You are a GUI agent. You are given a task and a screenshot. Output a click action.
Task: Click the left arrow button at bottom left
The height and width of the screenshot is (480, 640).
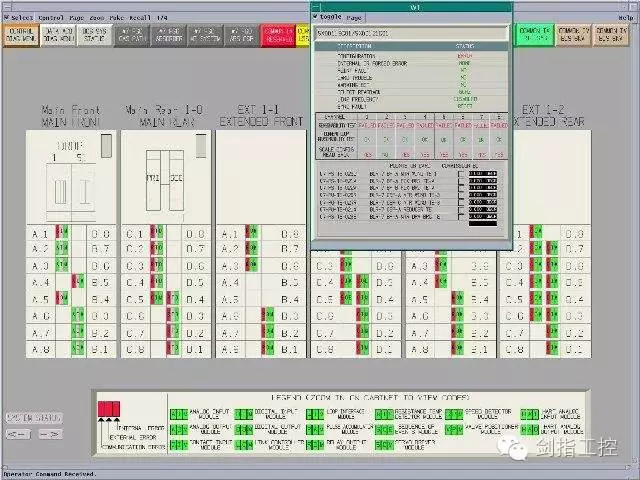[x=16, y=434]
